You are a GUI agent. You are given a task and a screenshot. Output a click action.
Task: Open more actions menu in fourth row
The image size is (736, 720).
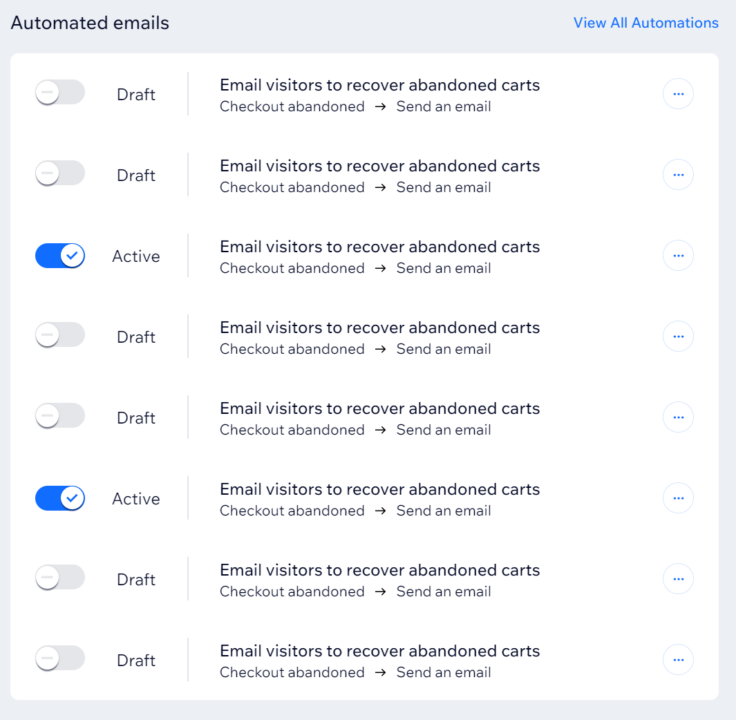point(677,337)
